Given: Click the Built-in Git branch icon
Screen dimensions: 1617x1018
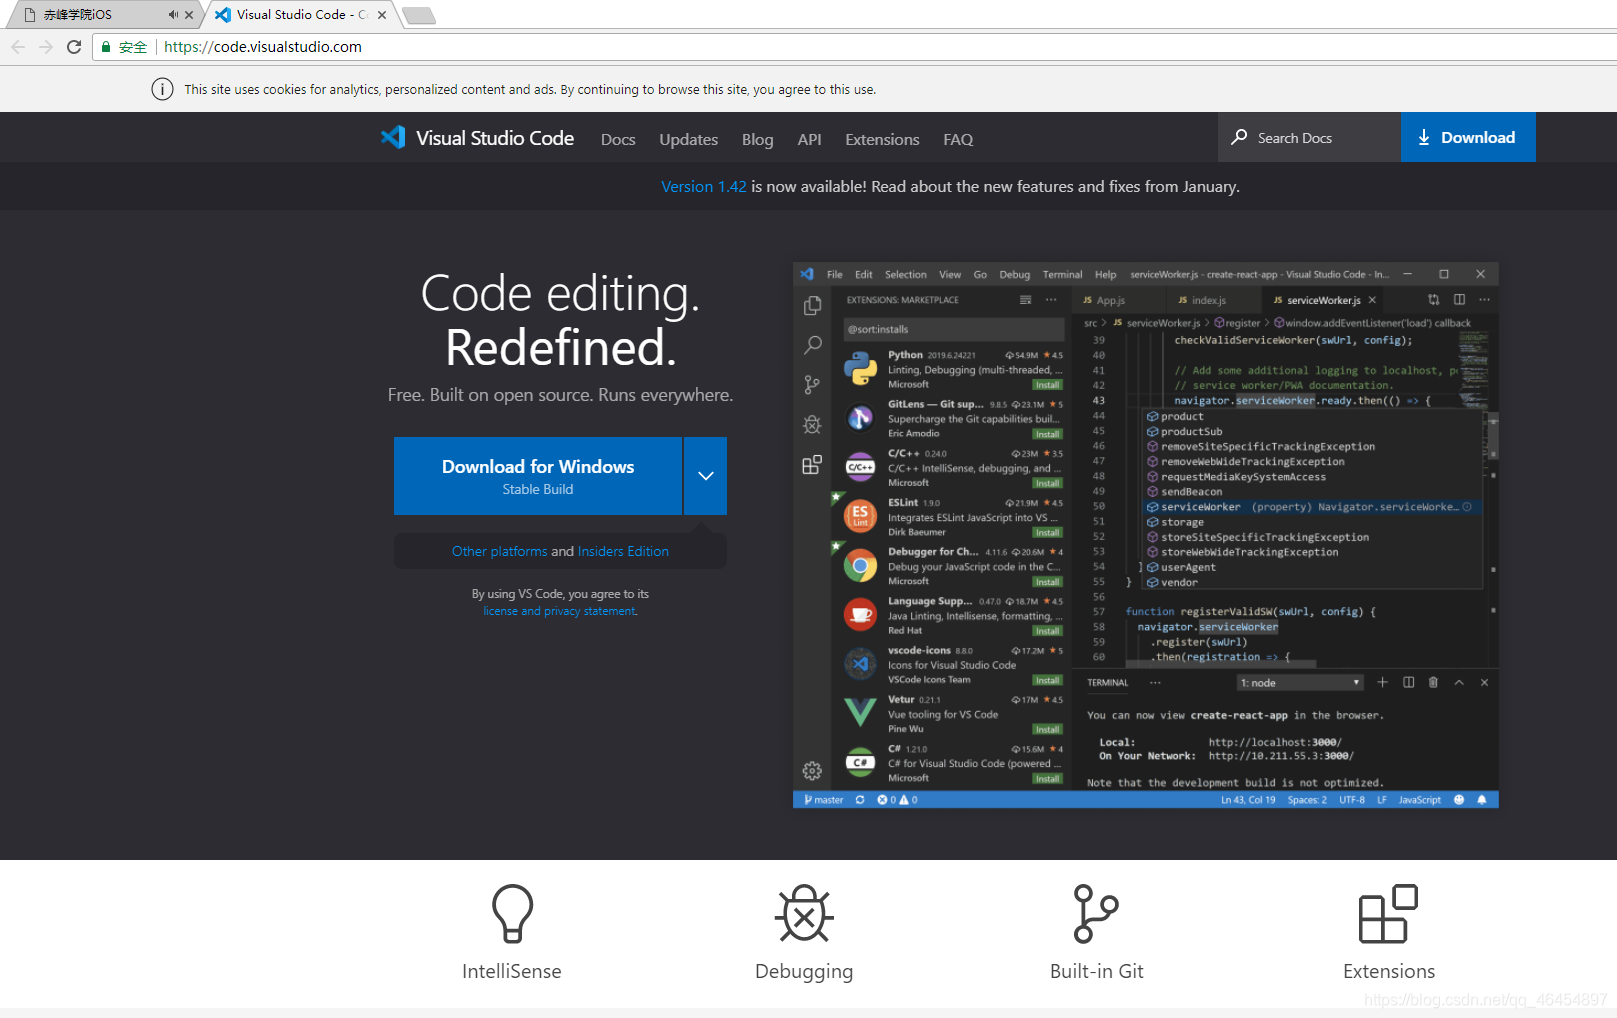Looking at the screenshot, I should click(1096, 913).
